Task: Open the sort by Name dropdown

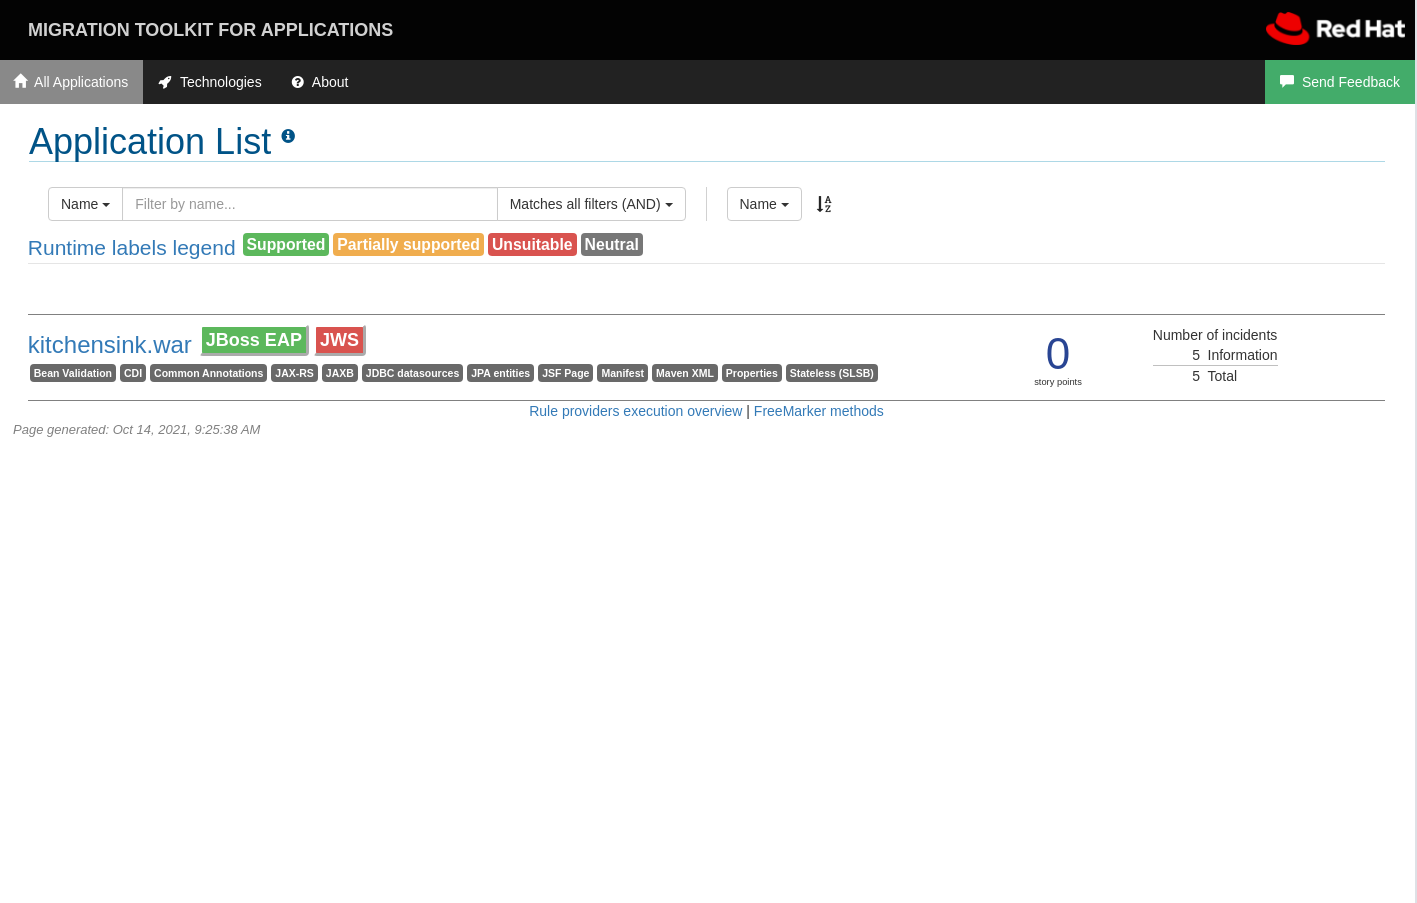Action: (x=764, y=204)
